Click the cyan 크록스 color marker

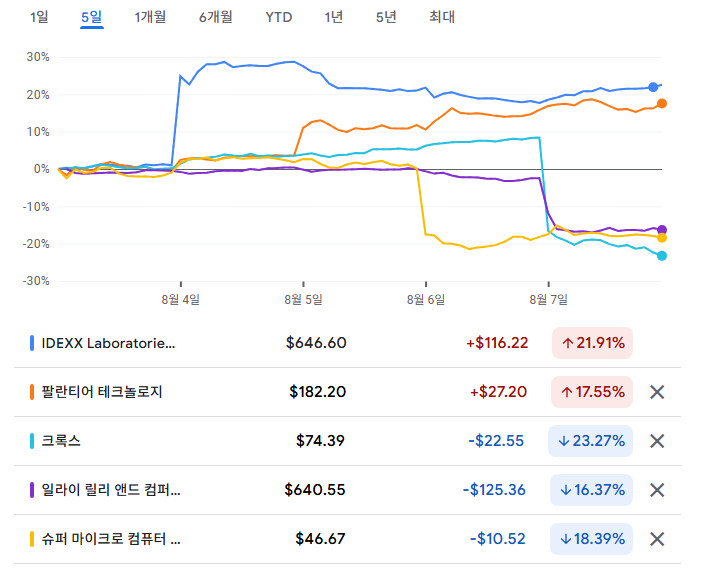[32, 441]
